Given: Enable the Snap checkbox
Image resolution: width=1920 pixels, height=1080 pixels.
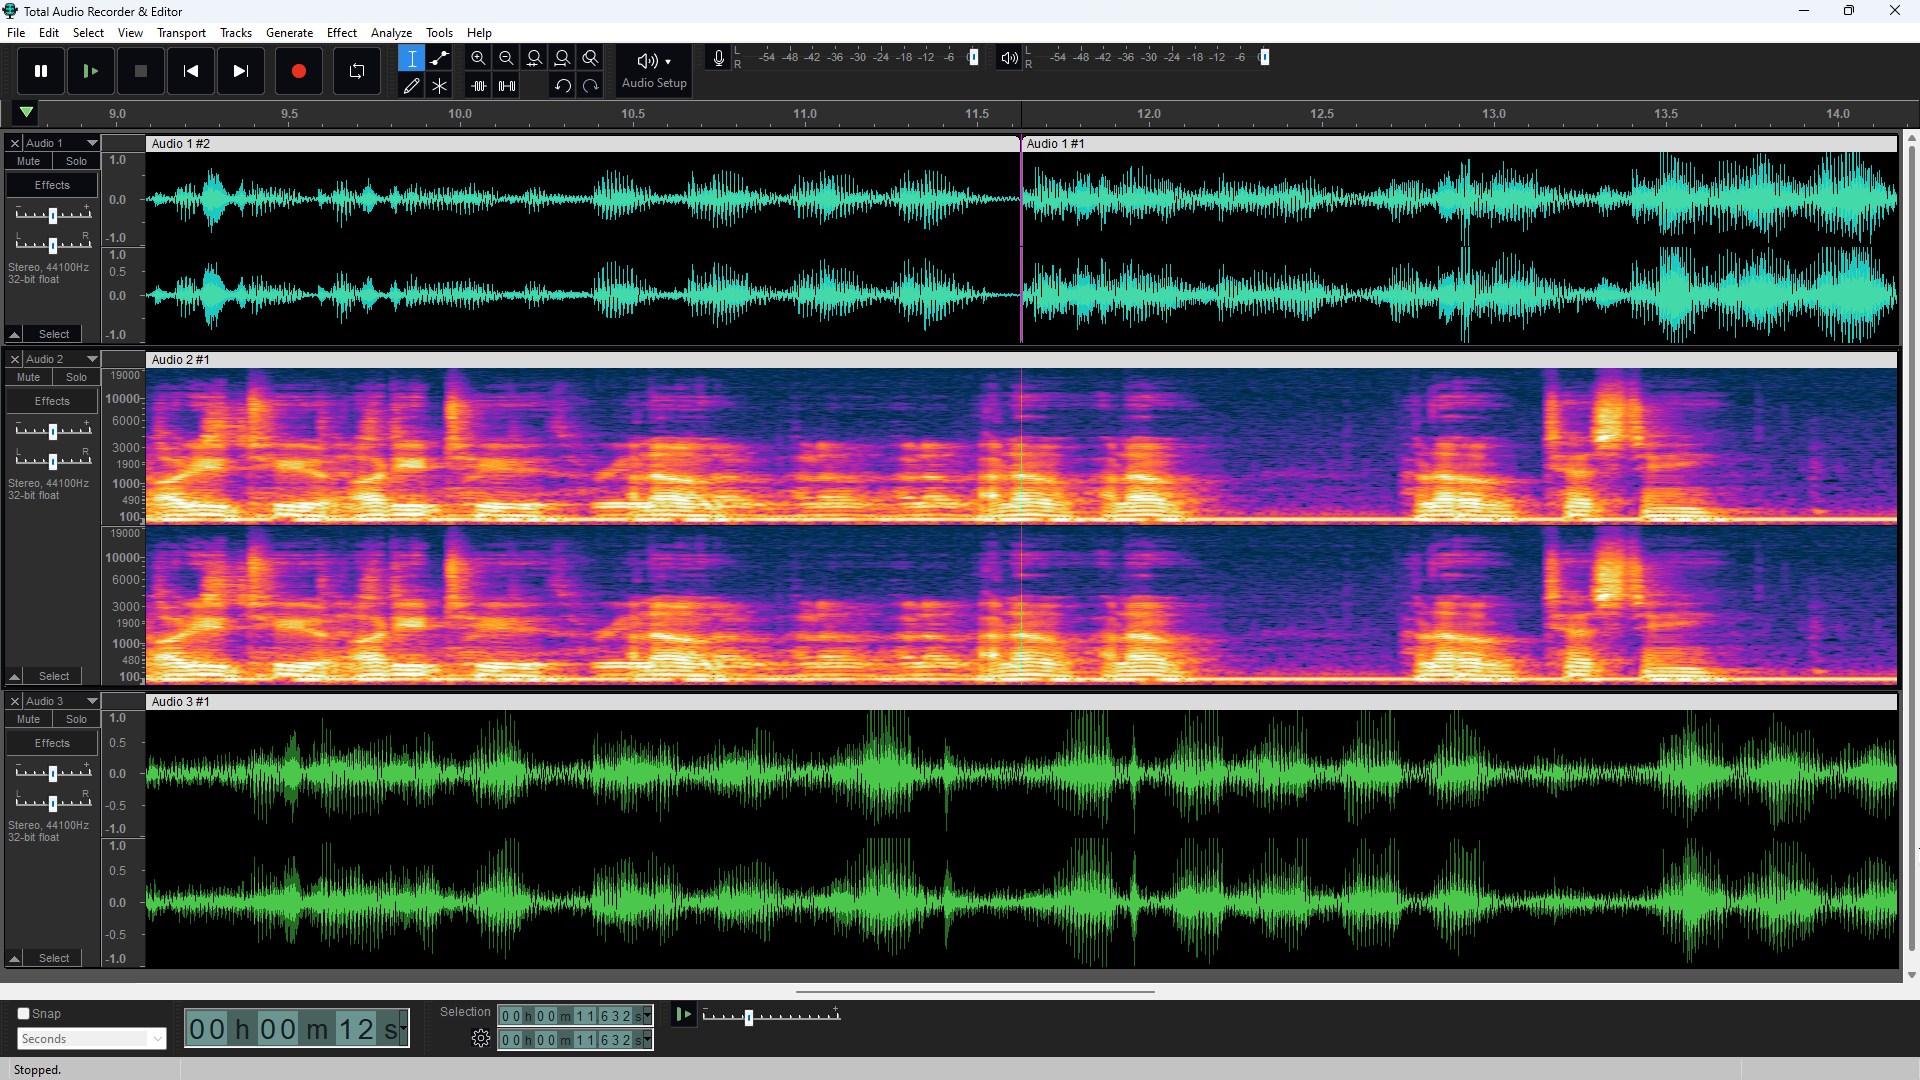Looking at the screenshot, I should click(x=23, y=1013).
